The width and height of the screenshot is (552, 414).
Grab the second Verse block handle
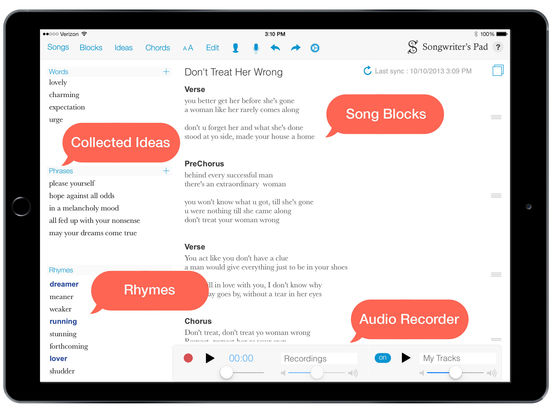tap(496, 274)
